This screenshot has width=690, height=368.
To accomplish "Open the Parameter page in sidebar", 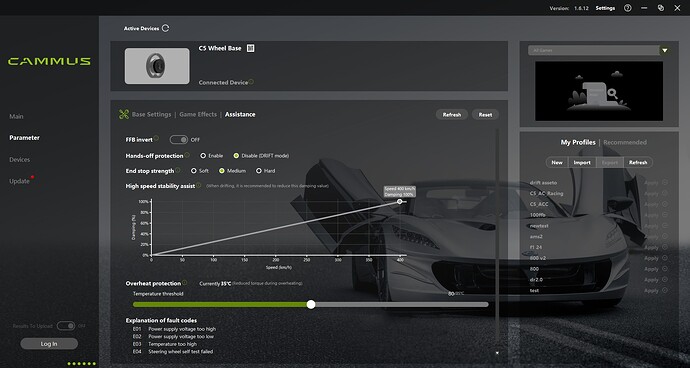I will 25,138.
